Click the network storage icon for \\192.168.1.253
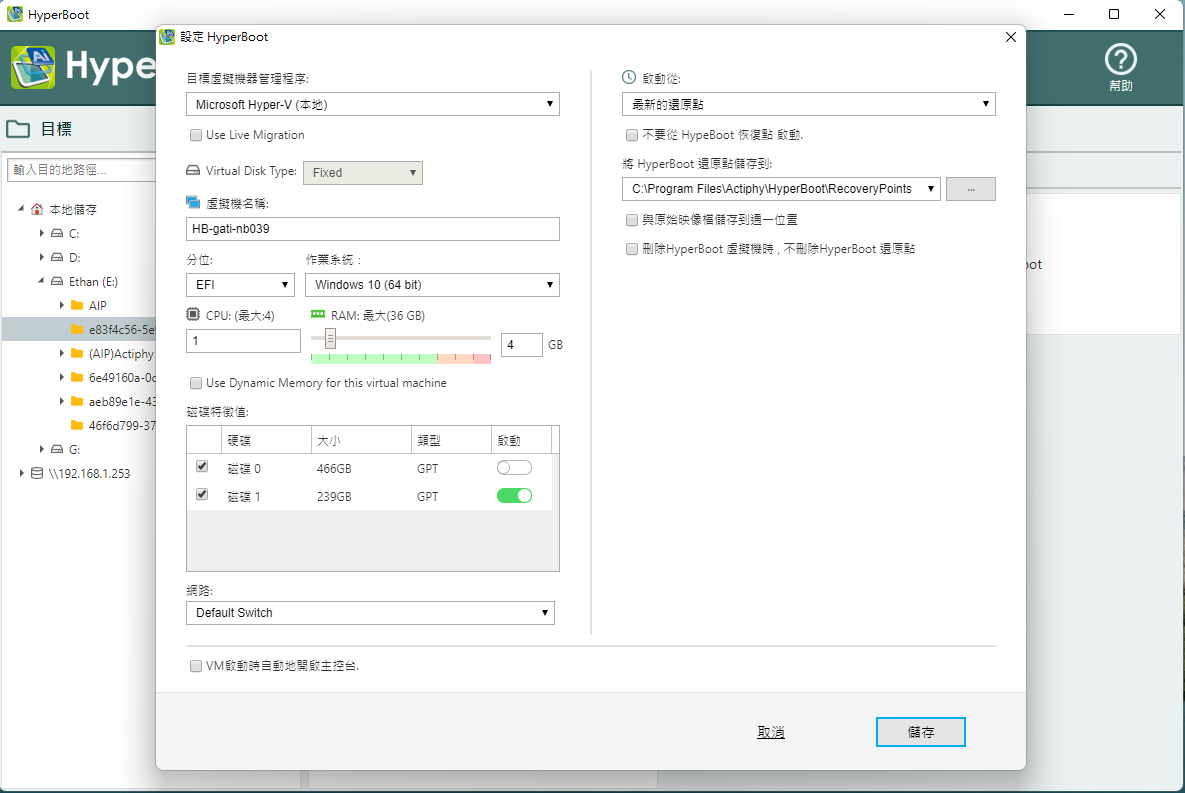The image size is (1185, 793). coord(37,473)
